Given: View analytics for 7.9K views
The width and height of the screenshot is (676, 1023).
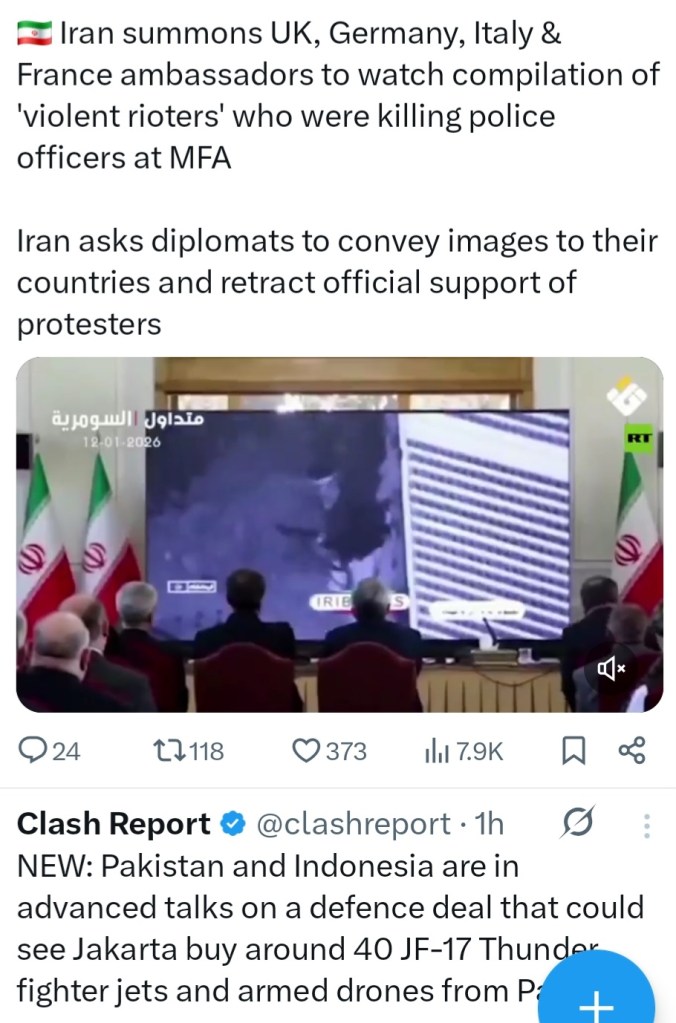Looking at the screenshot, I should 463,751.
